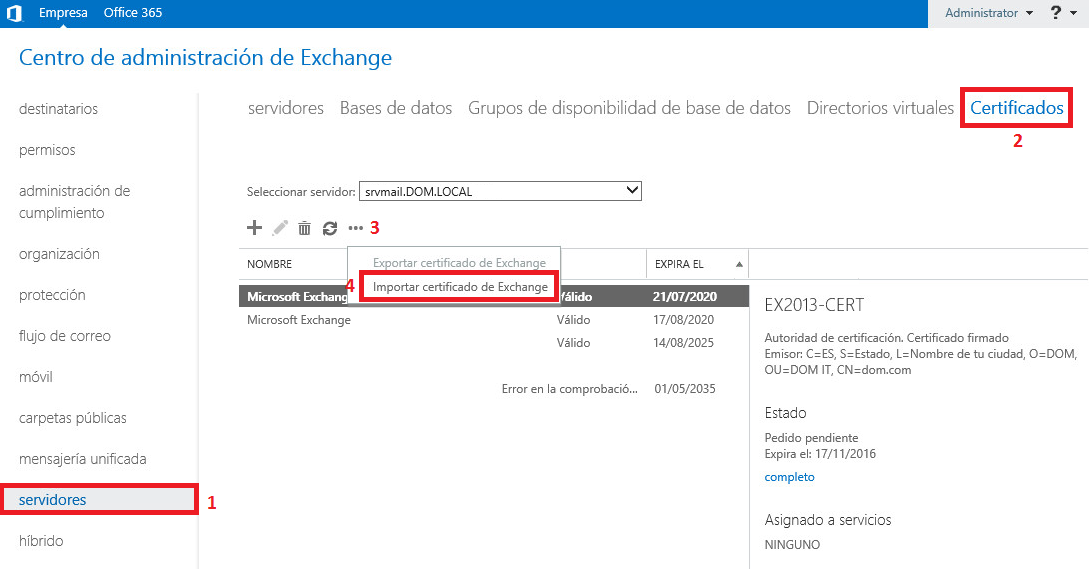The width and height of the screenshot is (1089, 569).
Task: Click the pencil edit icon
Action: tap(280, 228)
